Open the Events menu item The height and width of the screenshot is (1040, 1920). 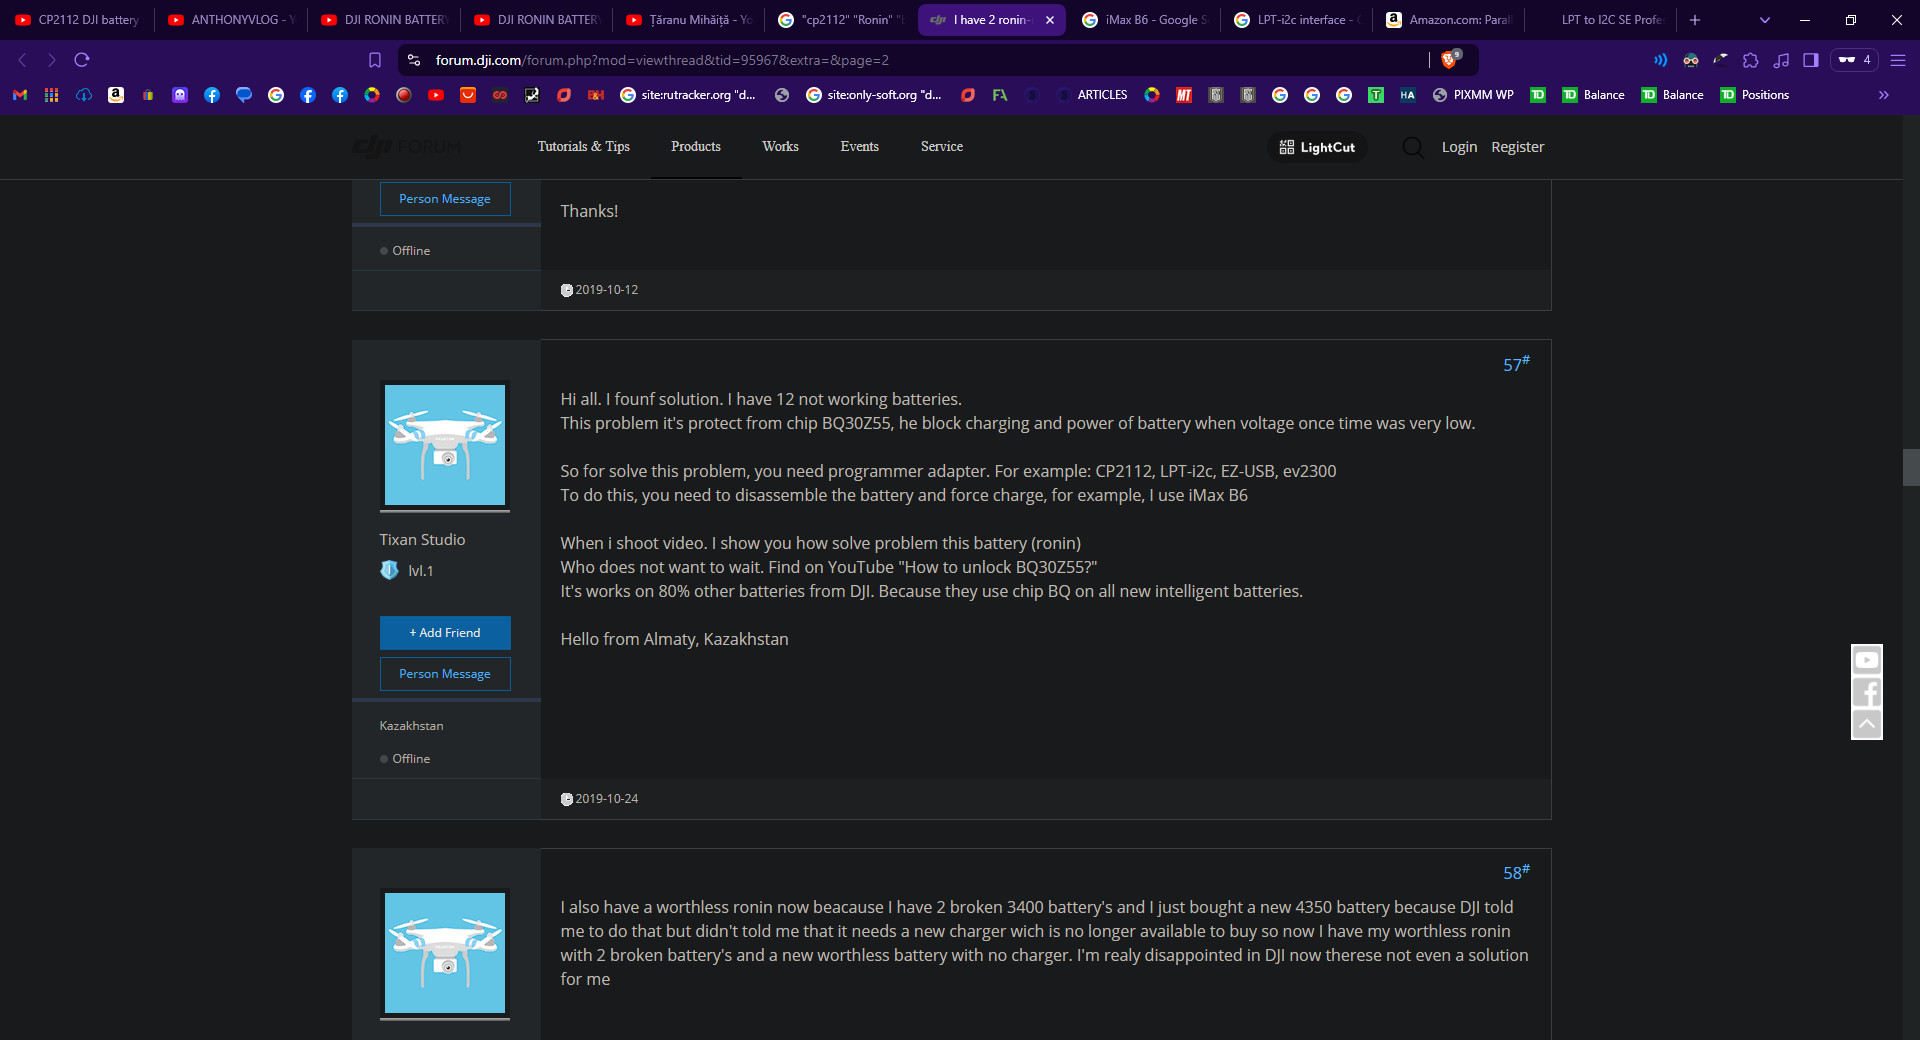[860, 146]
